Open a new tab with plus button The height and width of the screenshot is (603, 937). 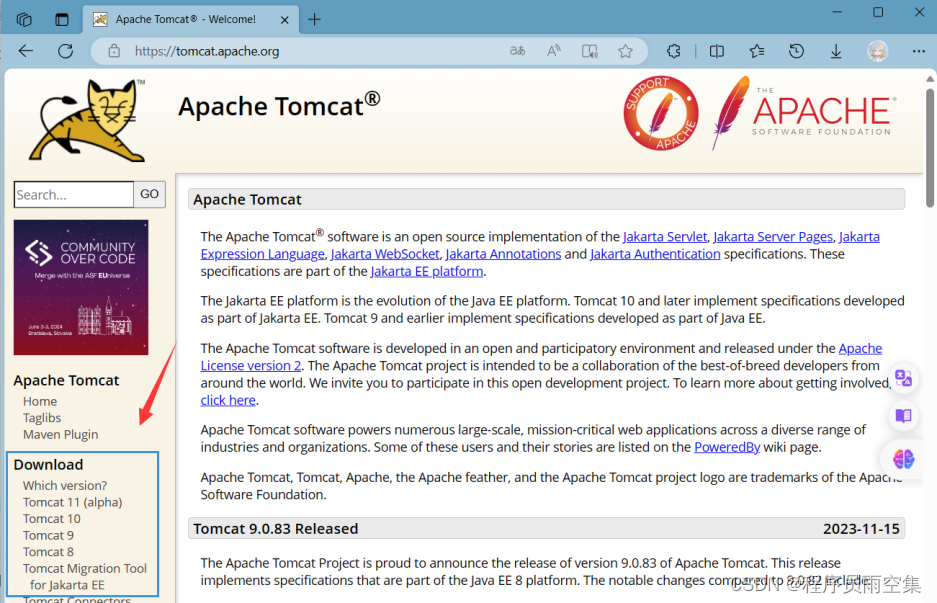tap(314, 20)
